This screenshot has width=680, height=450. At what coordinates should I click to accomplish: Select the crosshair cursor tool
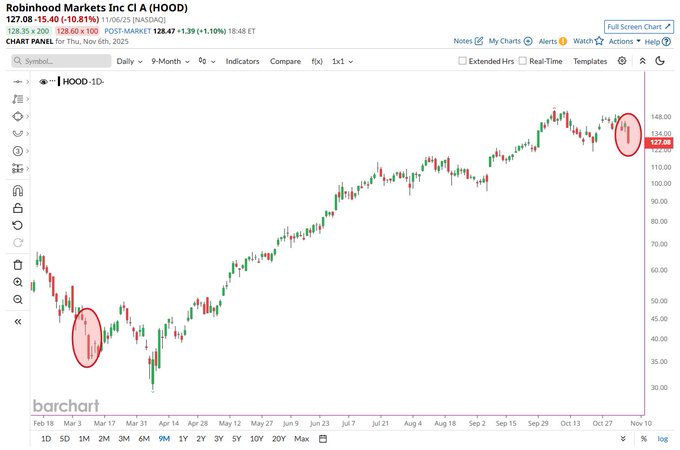click(x=17, y=82)
